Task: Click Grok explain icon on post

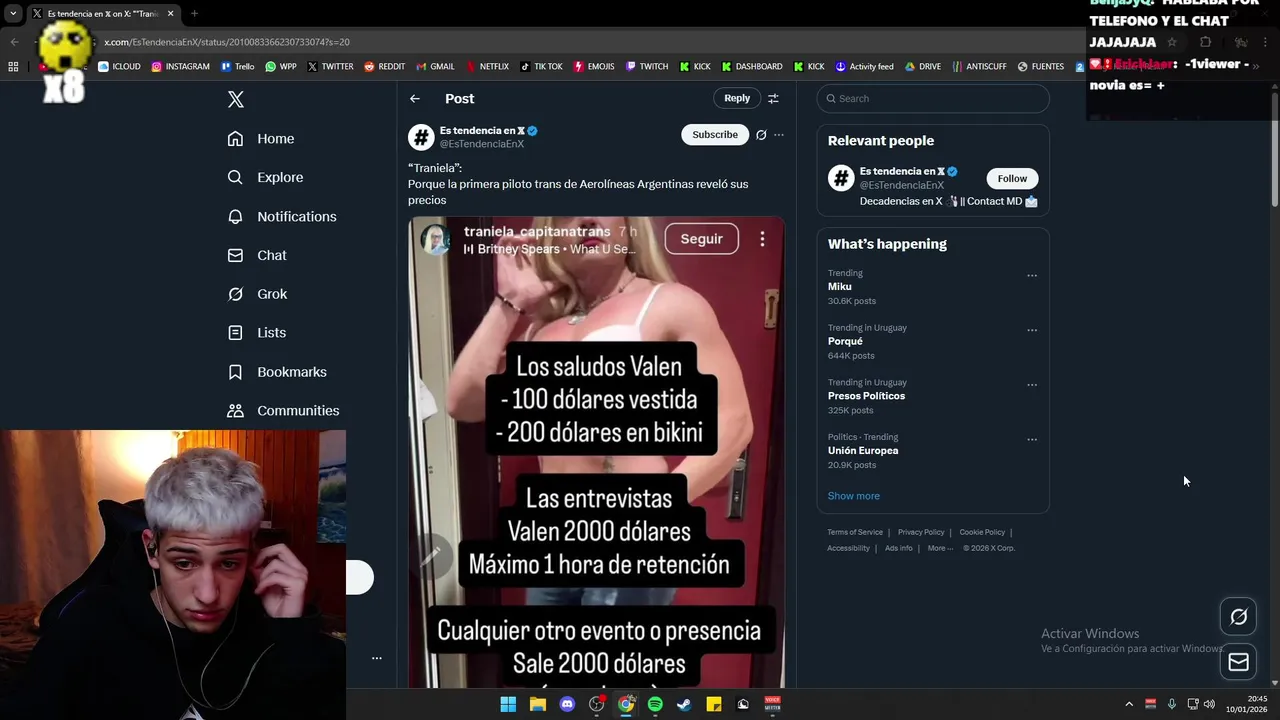Action: tap(761, 135)
